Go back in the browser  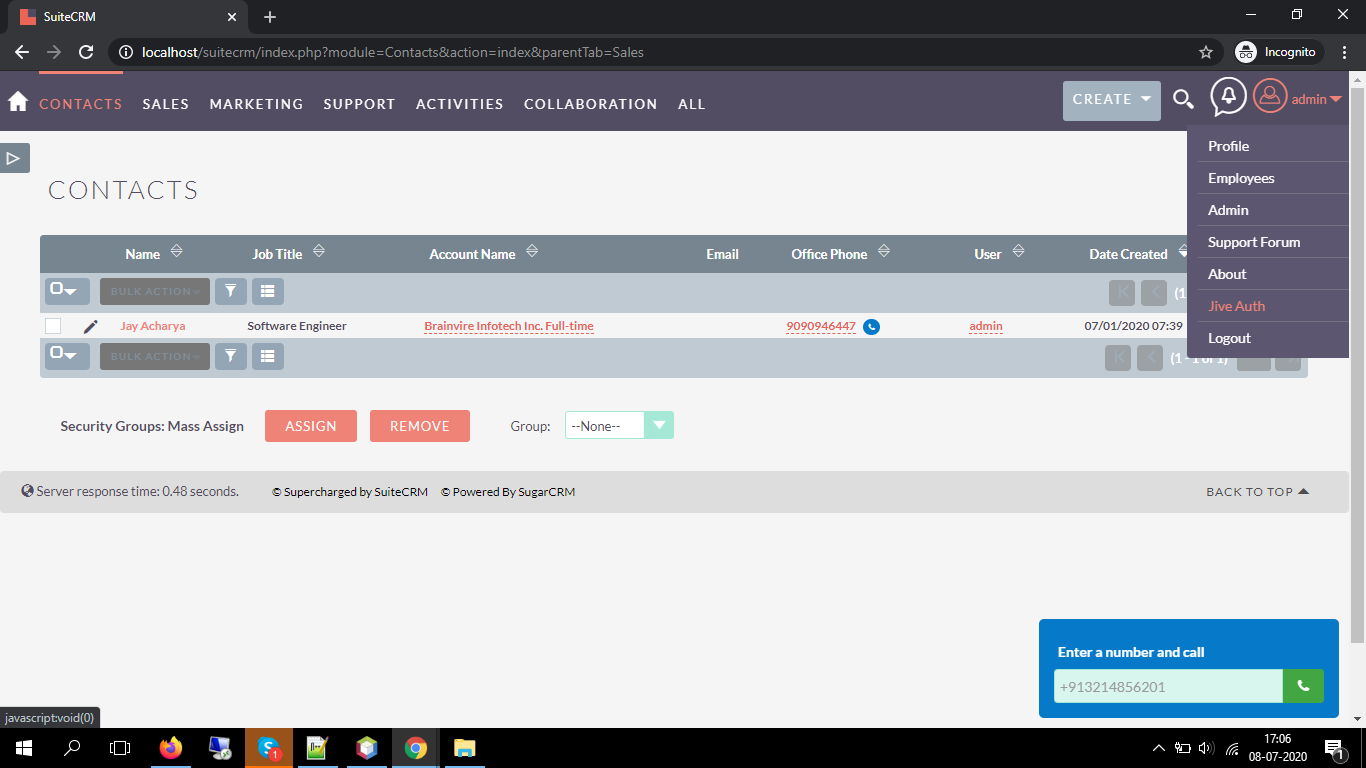coord(22,52)
